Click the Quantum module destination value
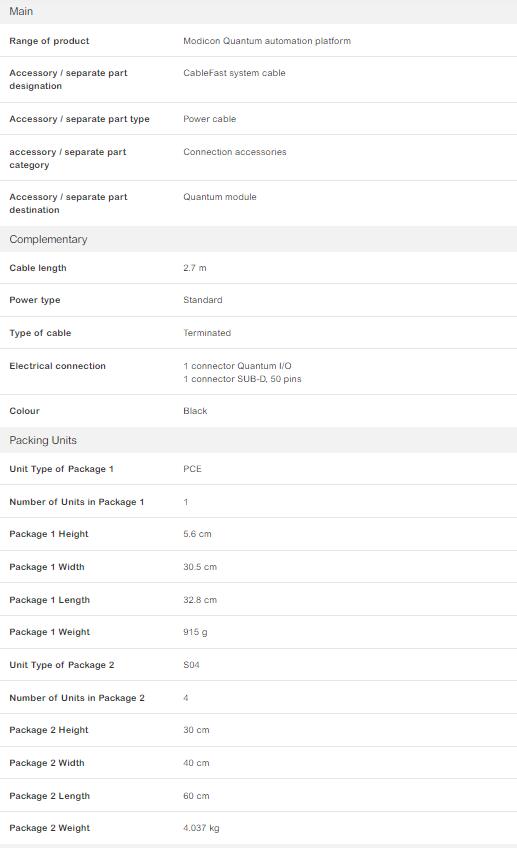 [220, 197]
